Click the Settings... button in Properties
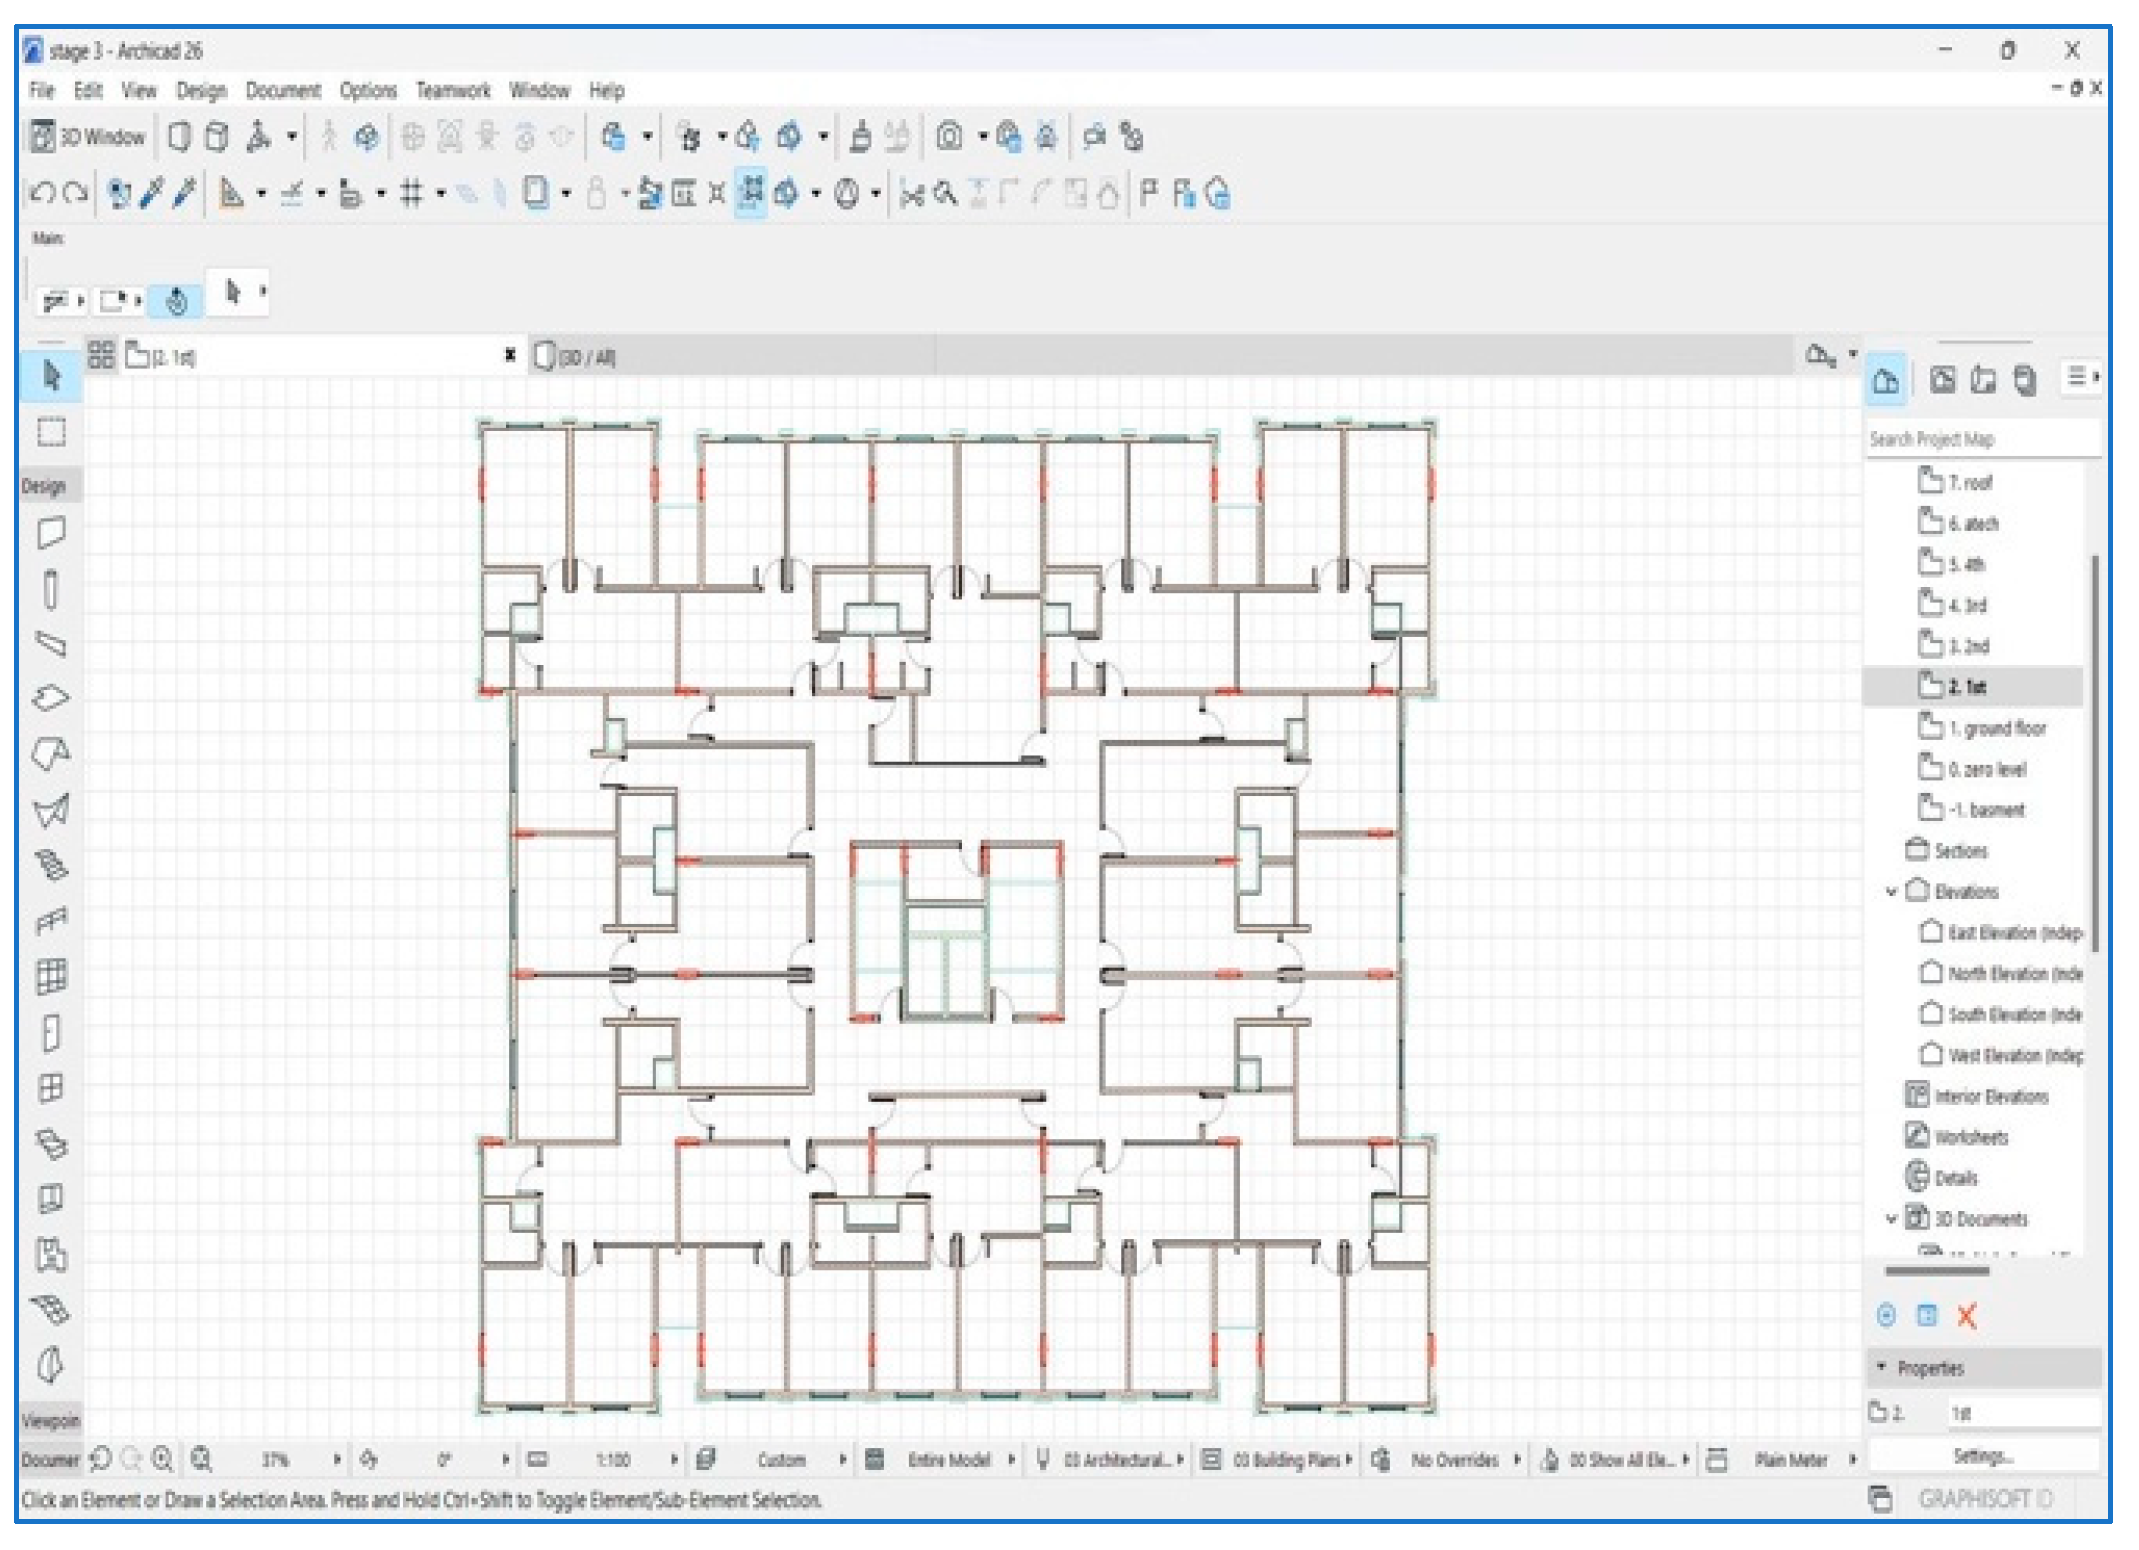Viewport: 2139px width, 1550px height. [1983, 1456]
